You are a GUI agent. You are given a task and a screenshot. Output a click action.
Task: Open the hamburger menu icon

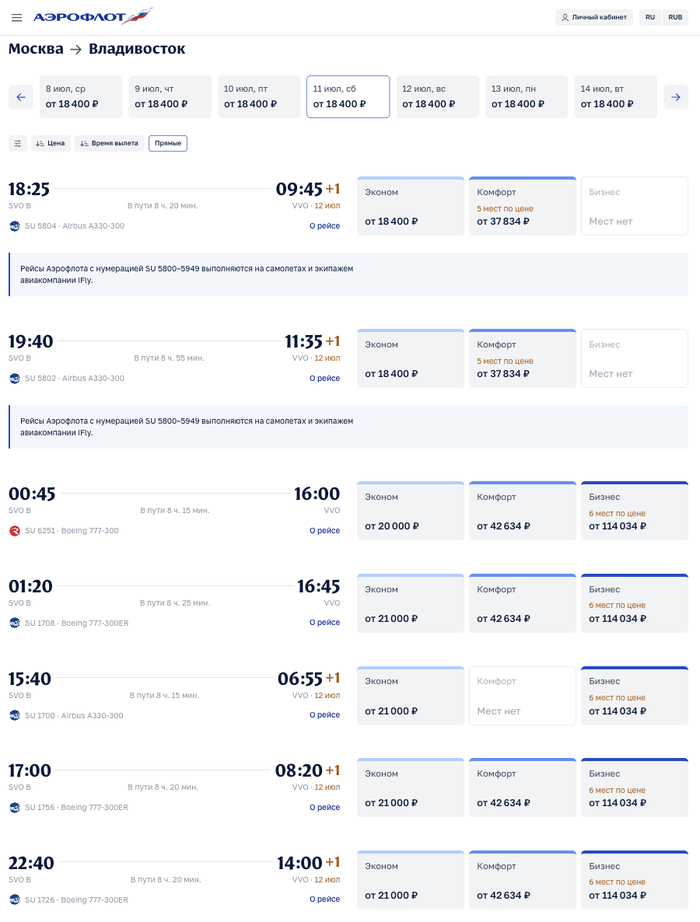pos(16,18)
